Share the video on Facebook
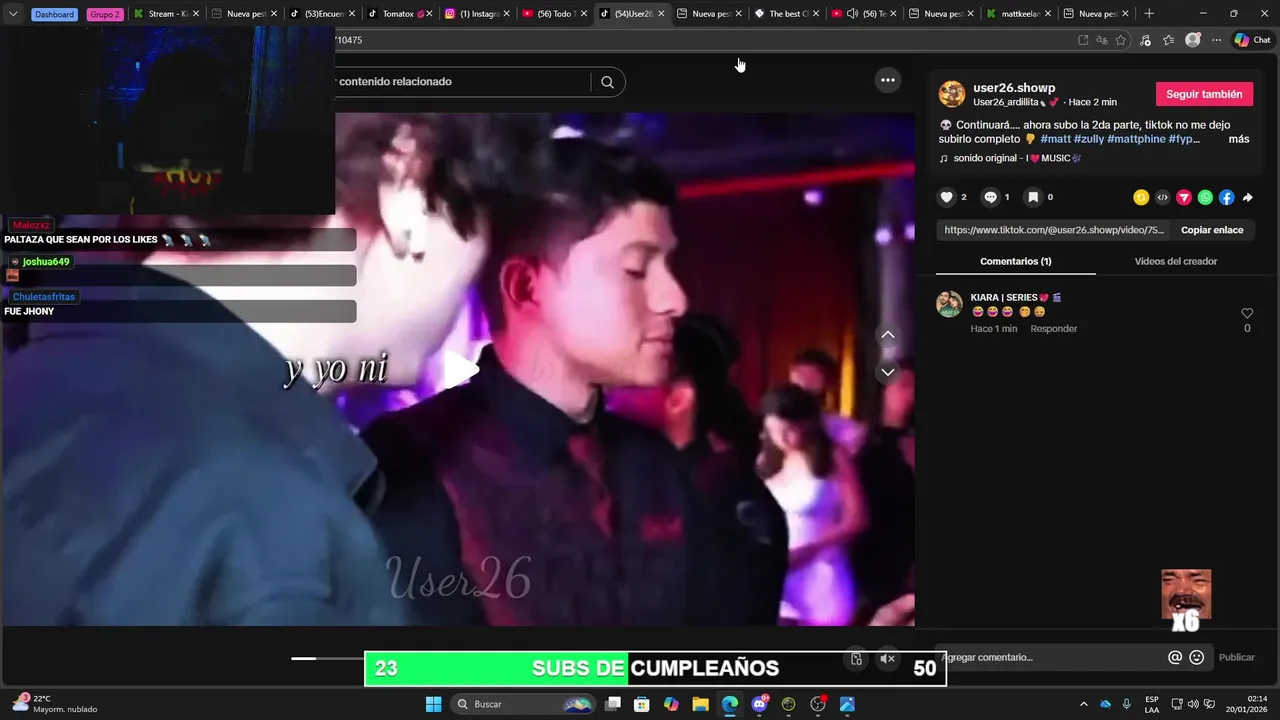This screenshot has height=720, width=1280. 1226,198
